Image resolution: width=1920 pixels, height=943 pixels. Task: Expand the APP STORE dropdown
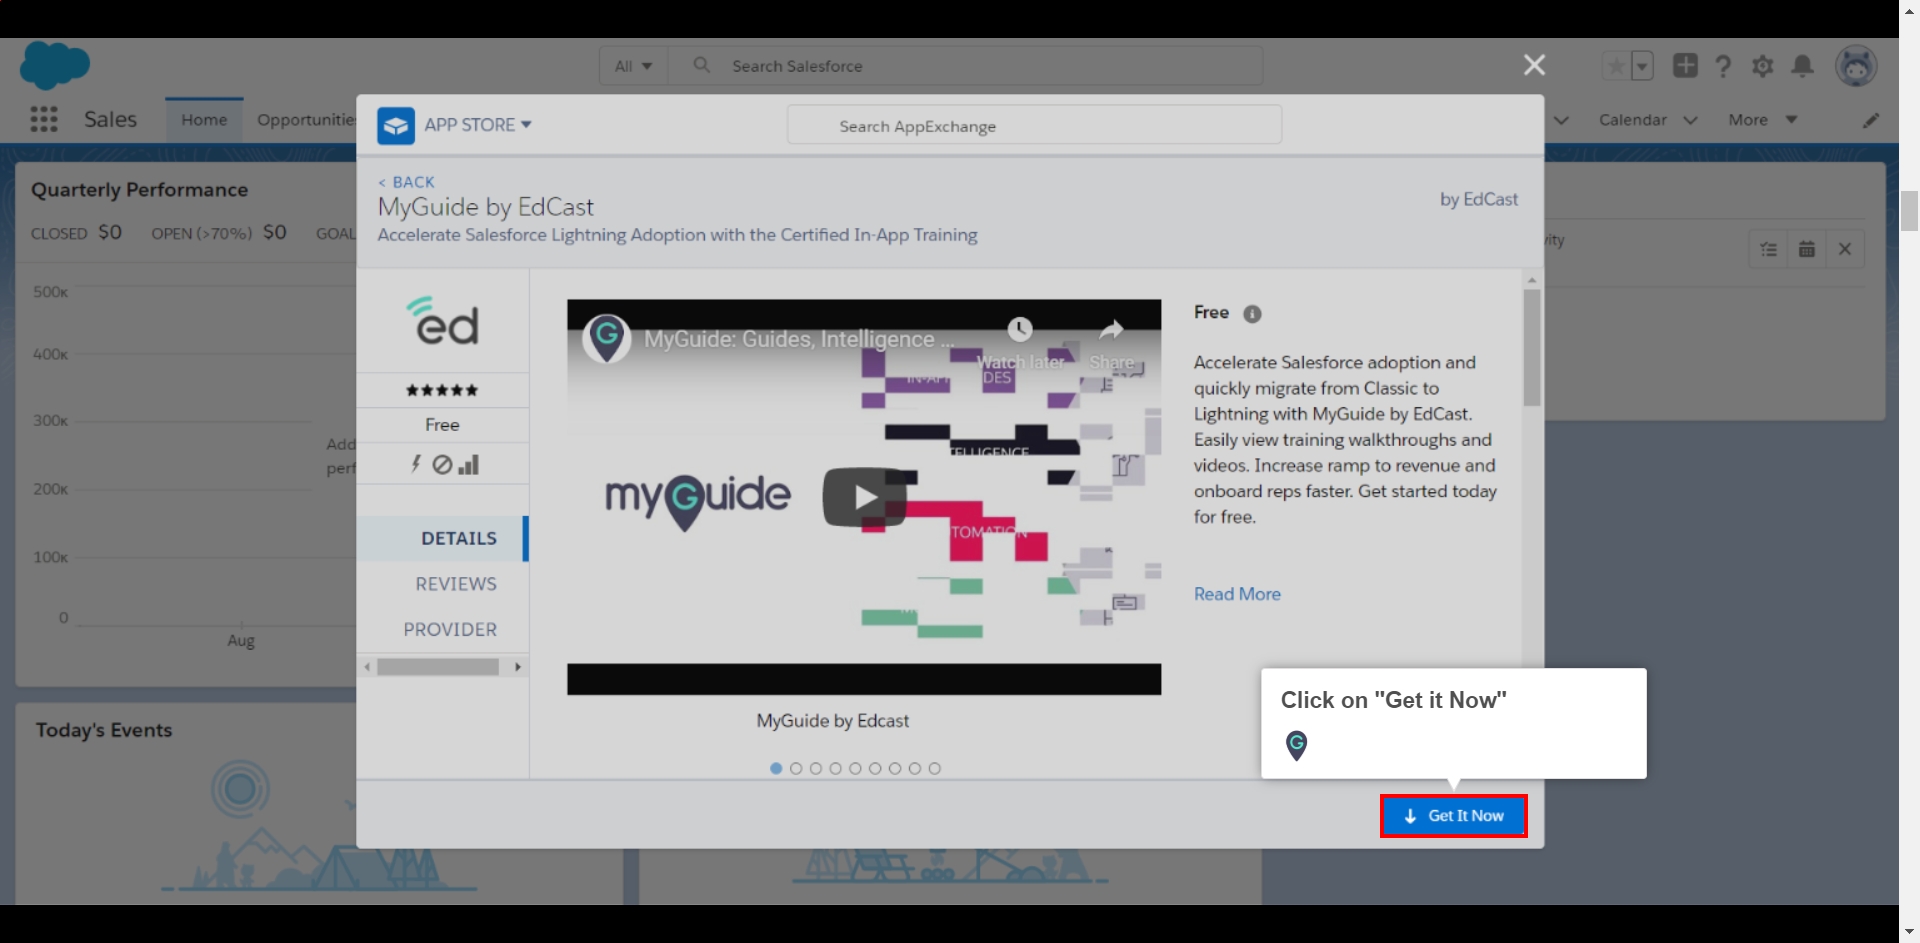478,125
